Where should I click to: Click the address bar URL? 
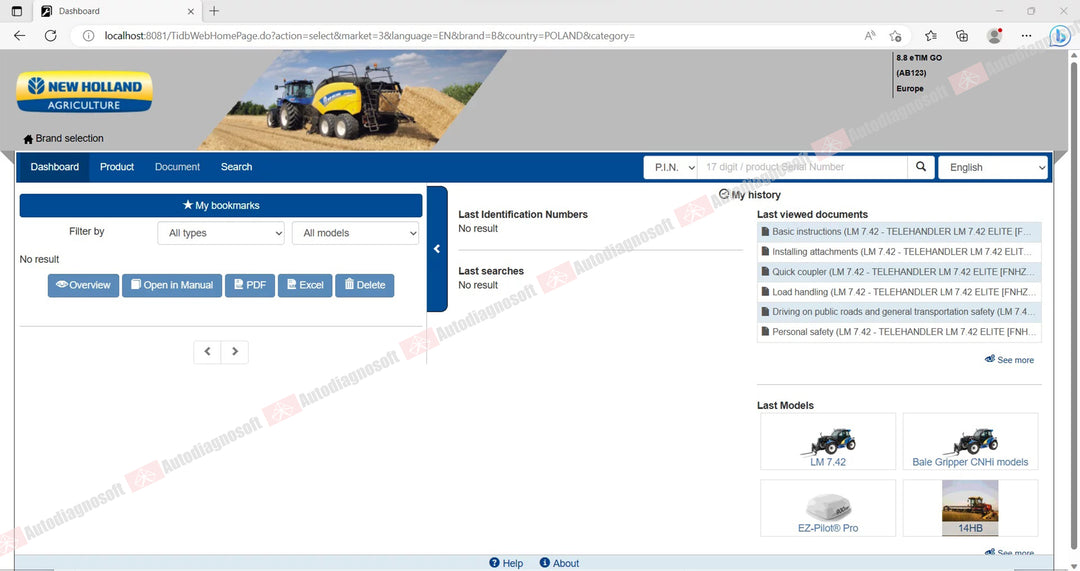(369, 35)
